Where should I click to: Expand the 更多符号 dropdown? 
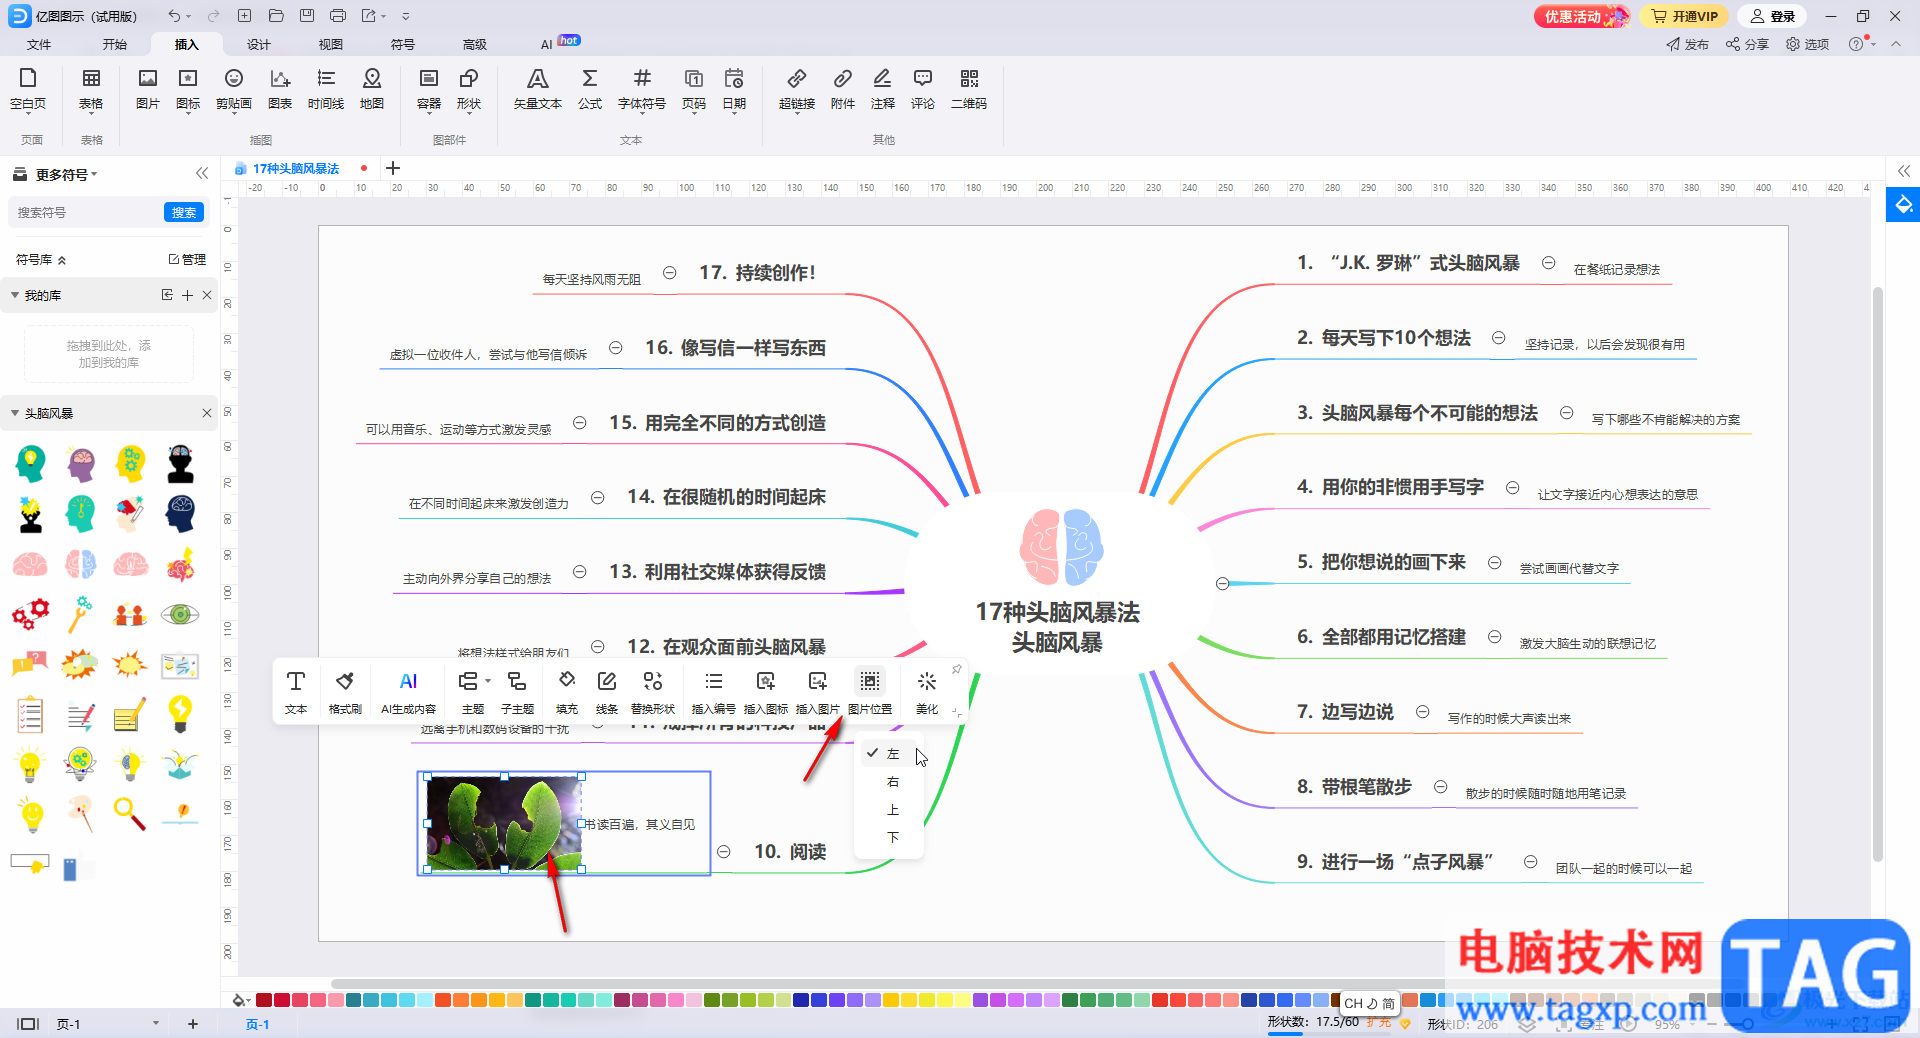pyautogui.click(x=66, y=175)
